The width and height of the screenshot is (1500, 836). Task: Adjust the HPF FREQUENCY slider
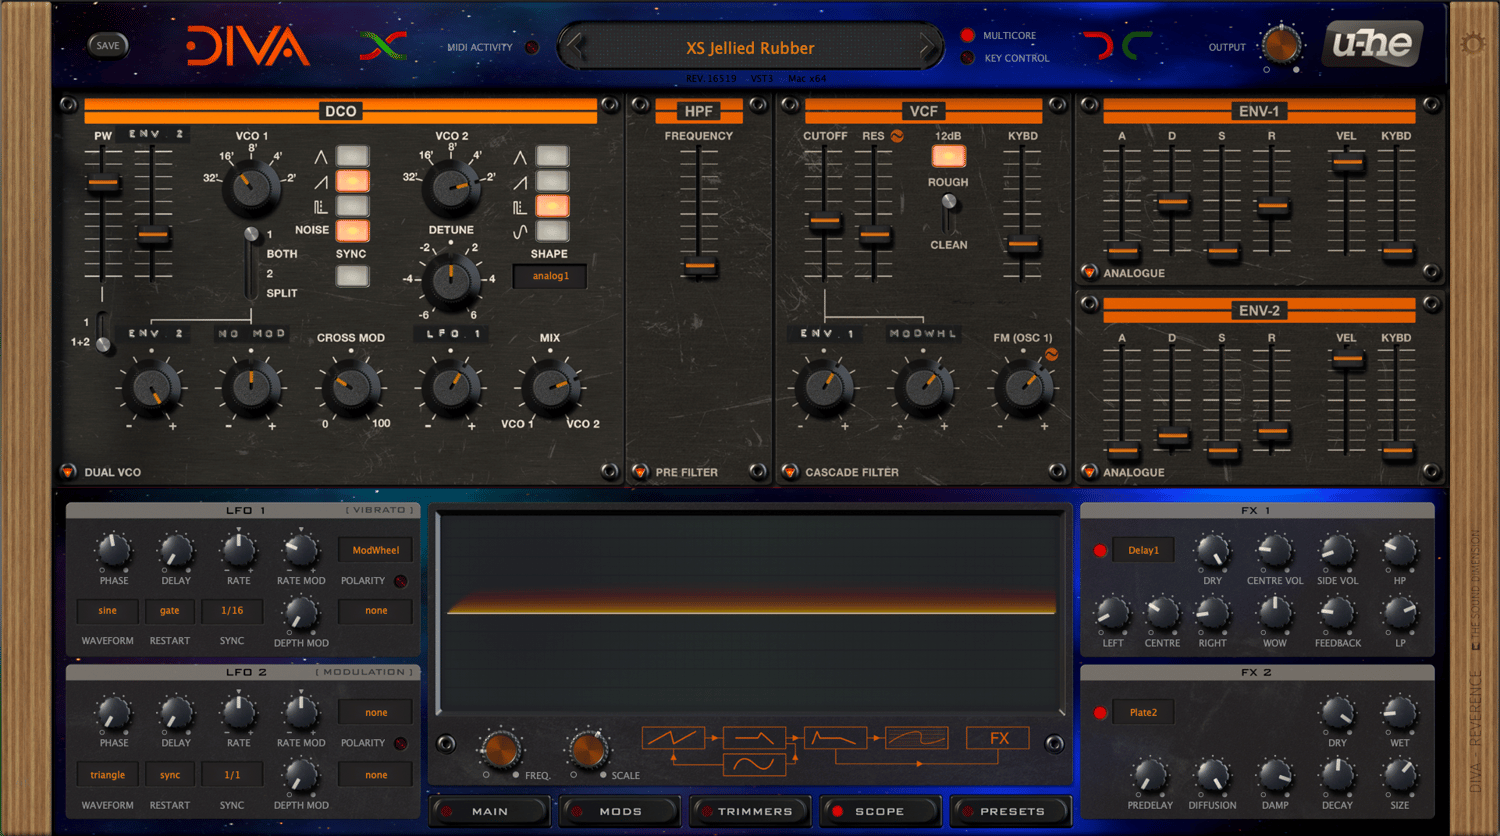click(700, 267)
